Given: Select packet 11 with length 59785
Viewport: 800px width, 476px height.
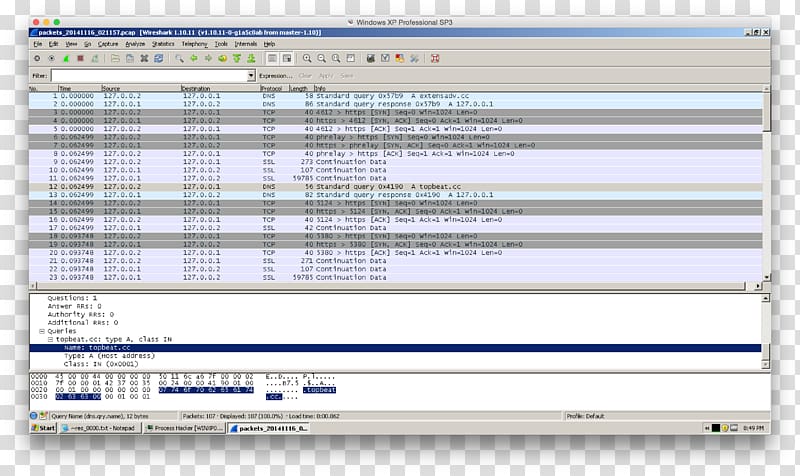Looking at the screenshot, I should coord(396,179).
